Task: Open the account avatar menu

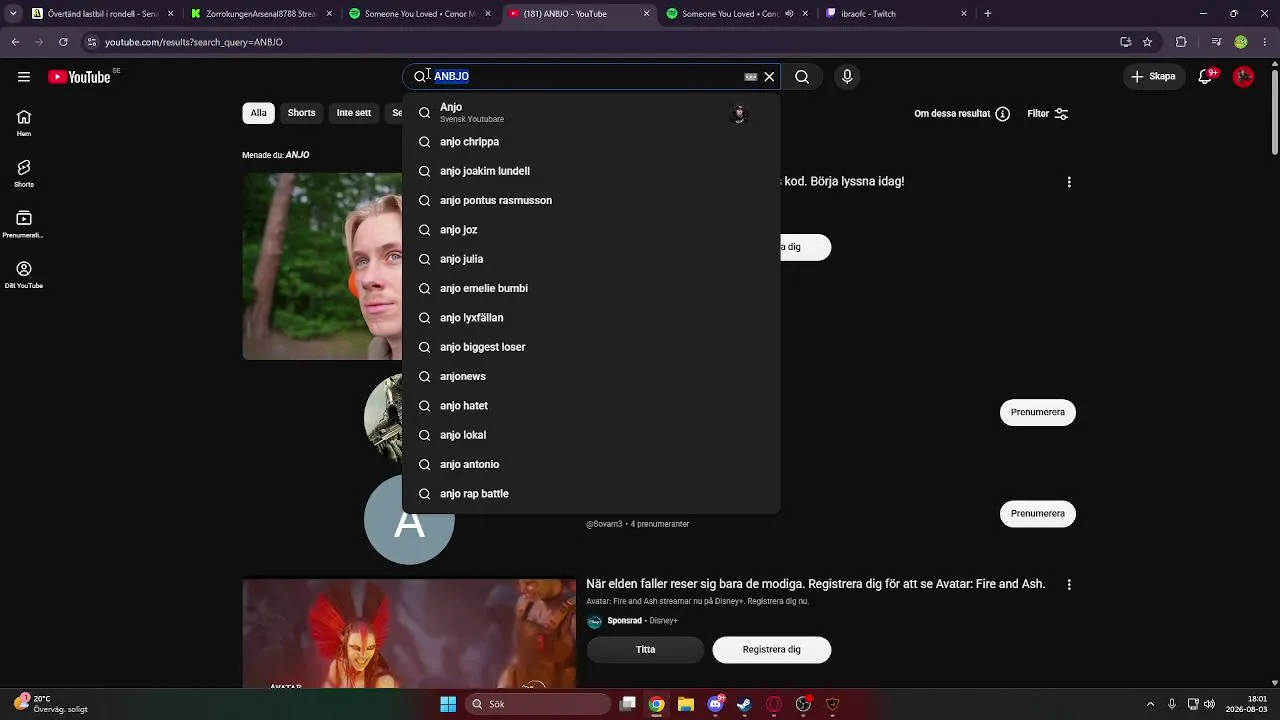Action: tap(1244, 77)
